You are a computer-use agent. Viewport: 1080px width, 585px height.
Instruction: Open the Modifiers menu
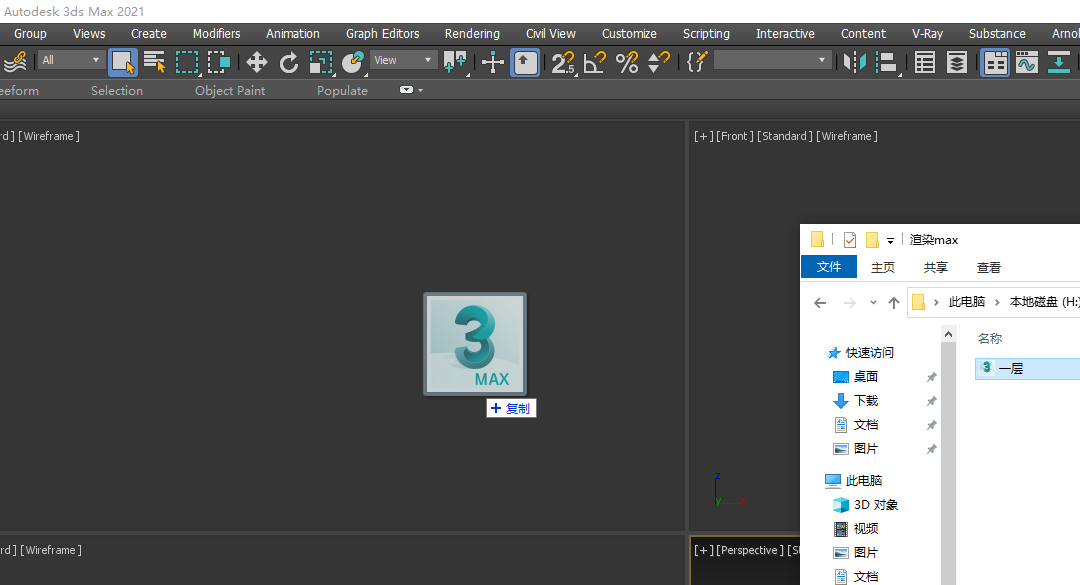216,34
